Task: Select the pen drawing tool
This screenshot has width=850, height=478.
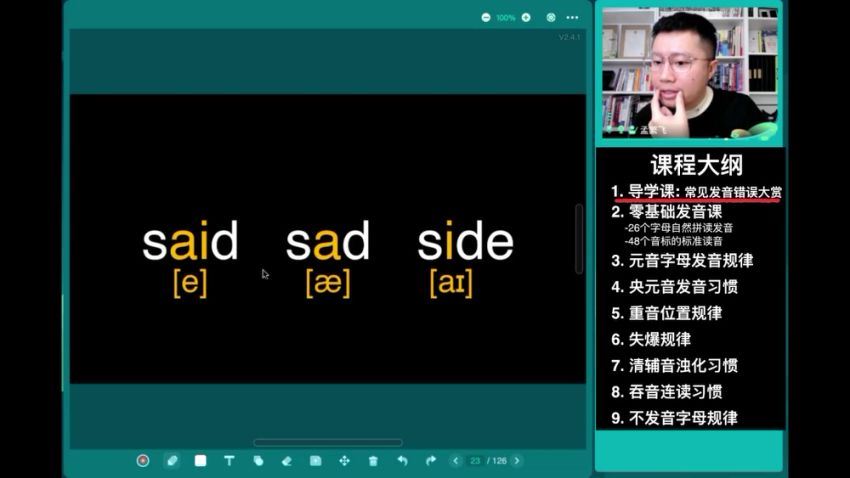Action: point(172,461)
